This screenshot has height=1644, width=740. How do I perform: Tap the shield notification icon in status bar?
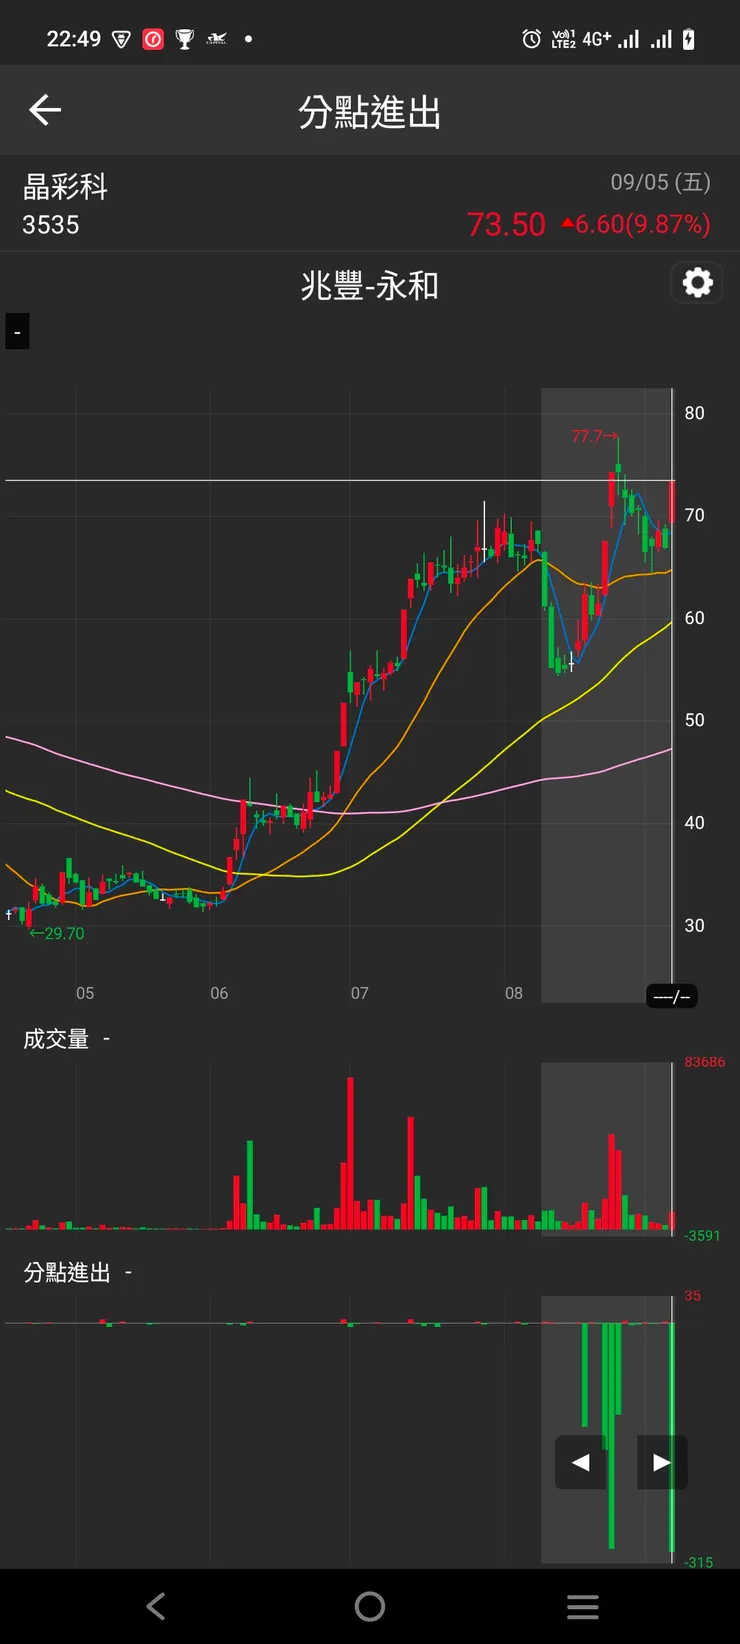pos(121,39)
